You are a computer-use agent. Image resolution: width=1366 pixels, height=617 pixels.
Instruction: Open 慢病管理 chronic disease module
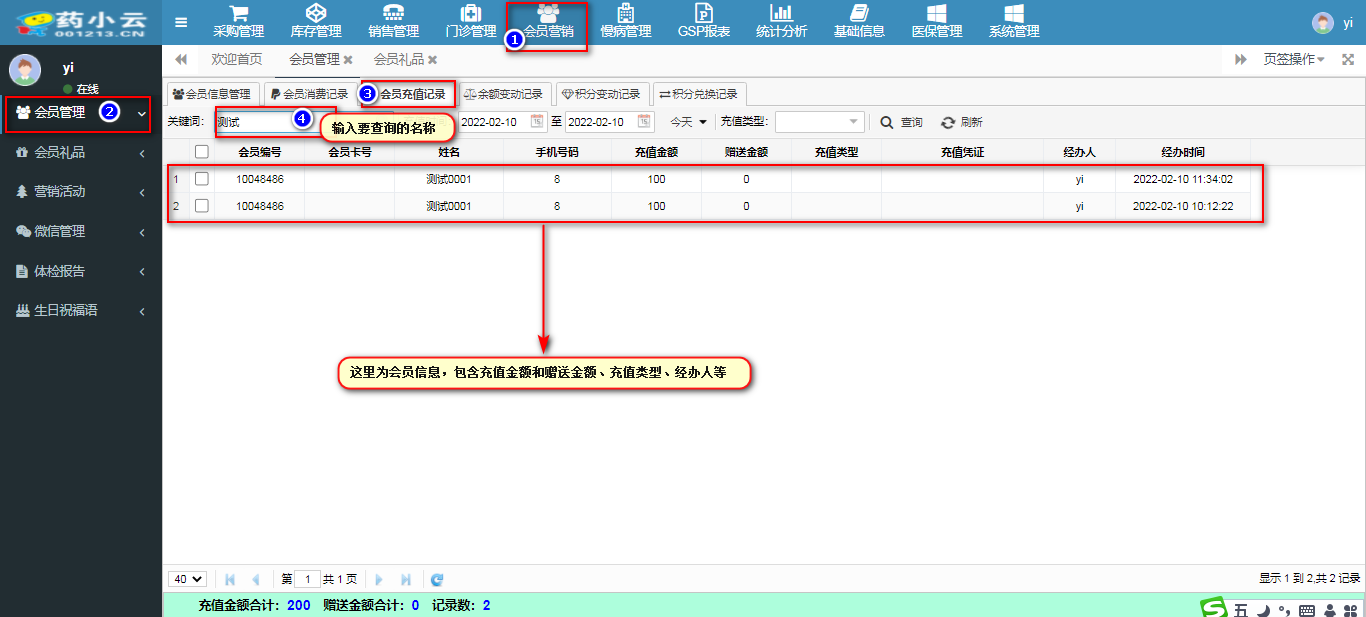pos(626,22)
